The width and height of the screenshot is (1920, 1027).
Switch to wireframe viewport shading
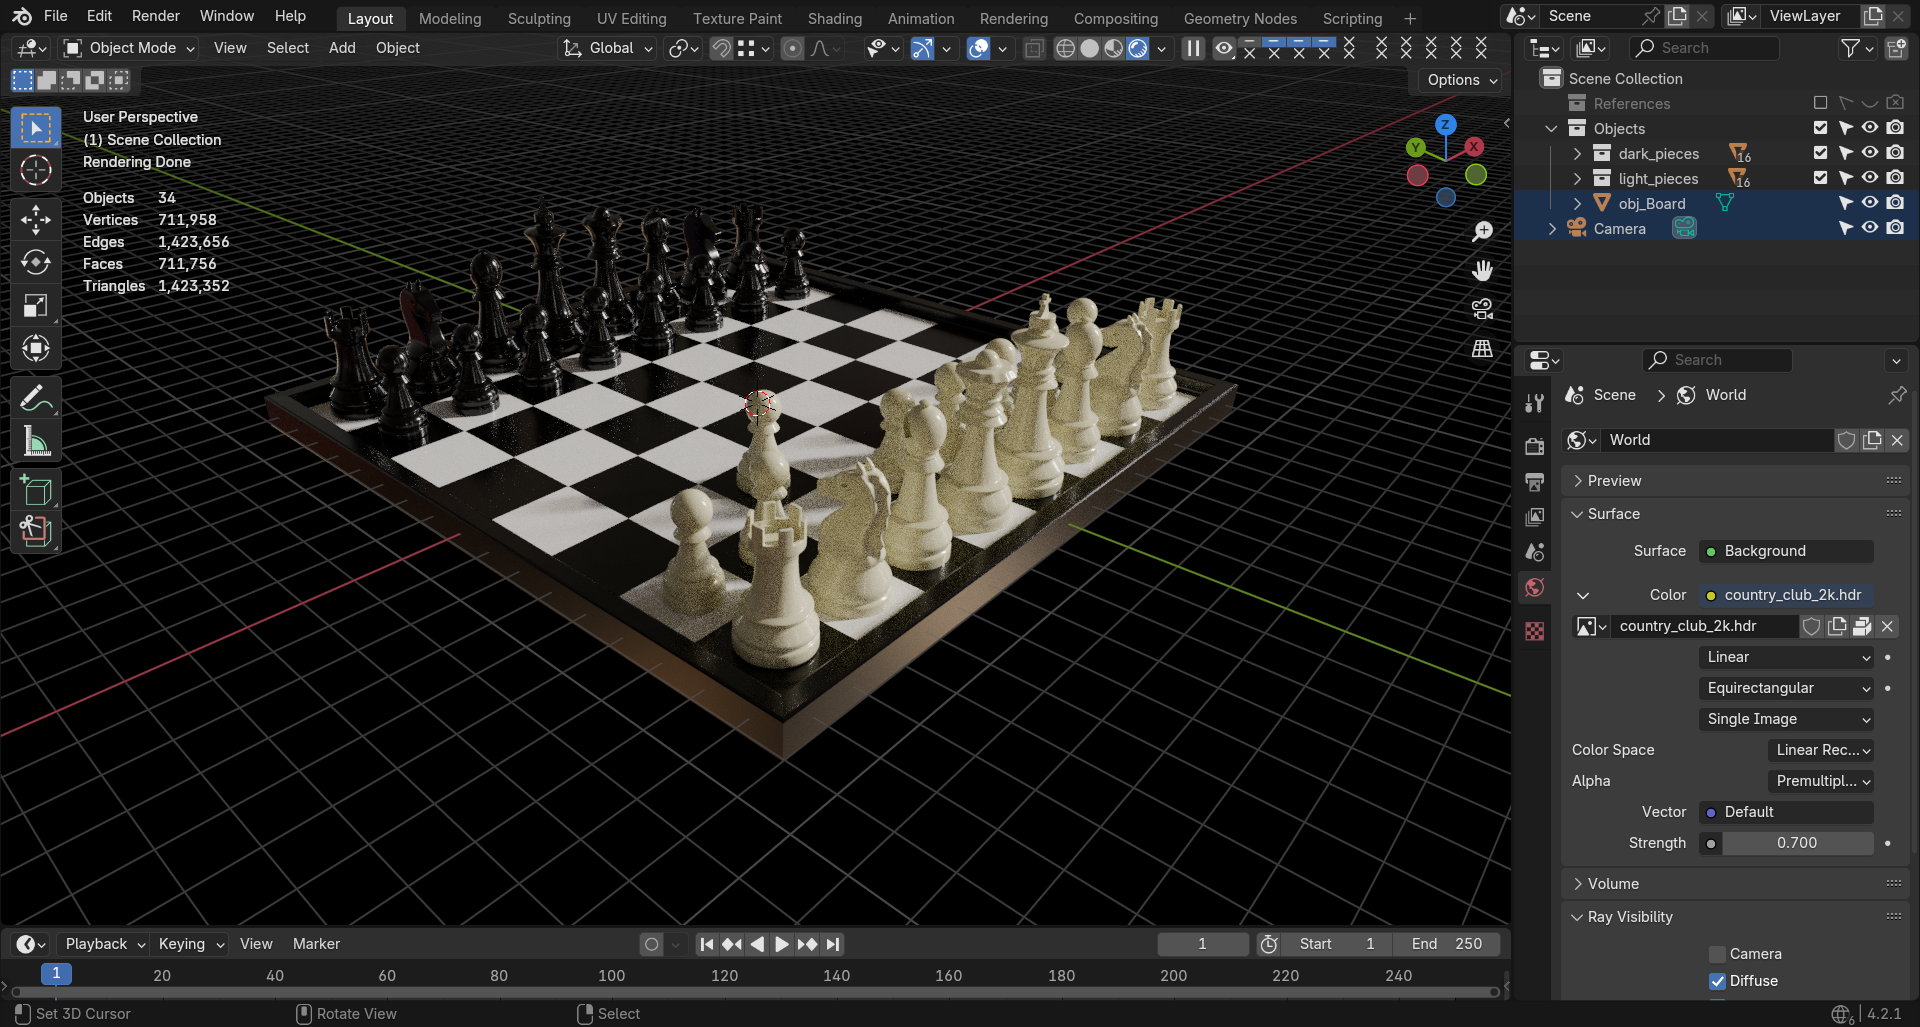[x=1066, y=48]
